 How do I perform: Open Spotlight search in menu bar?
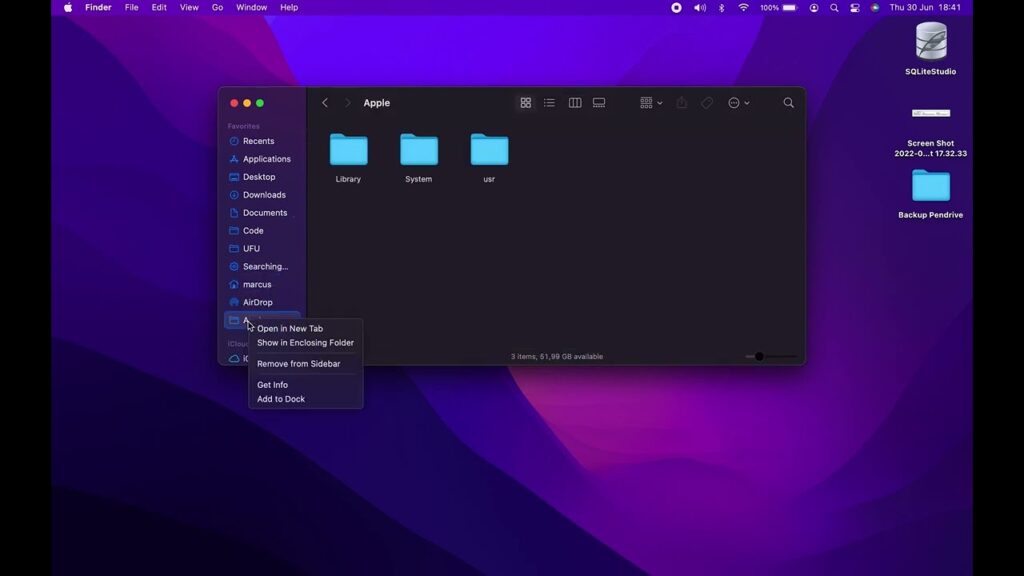(834, 8)
